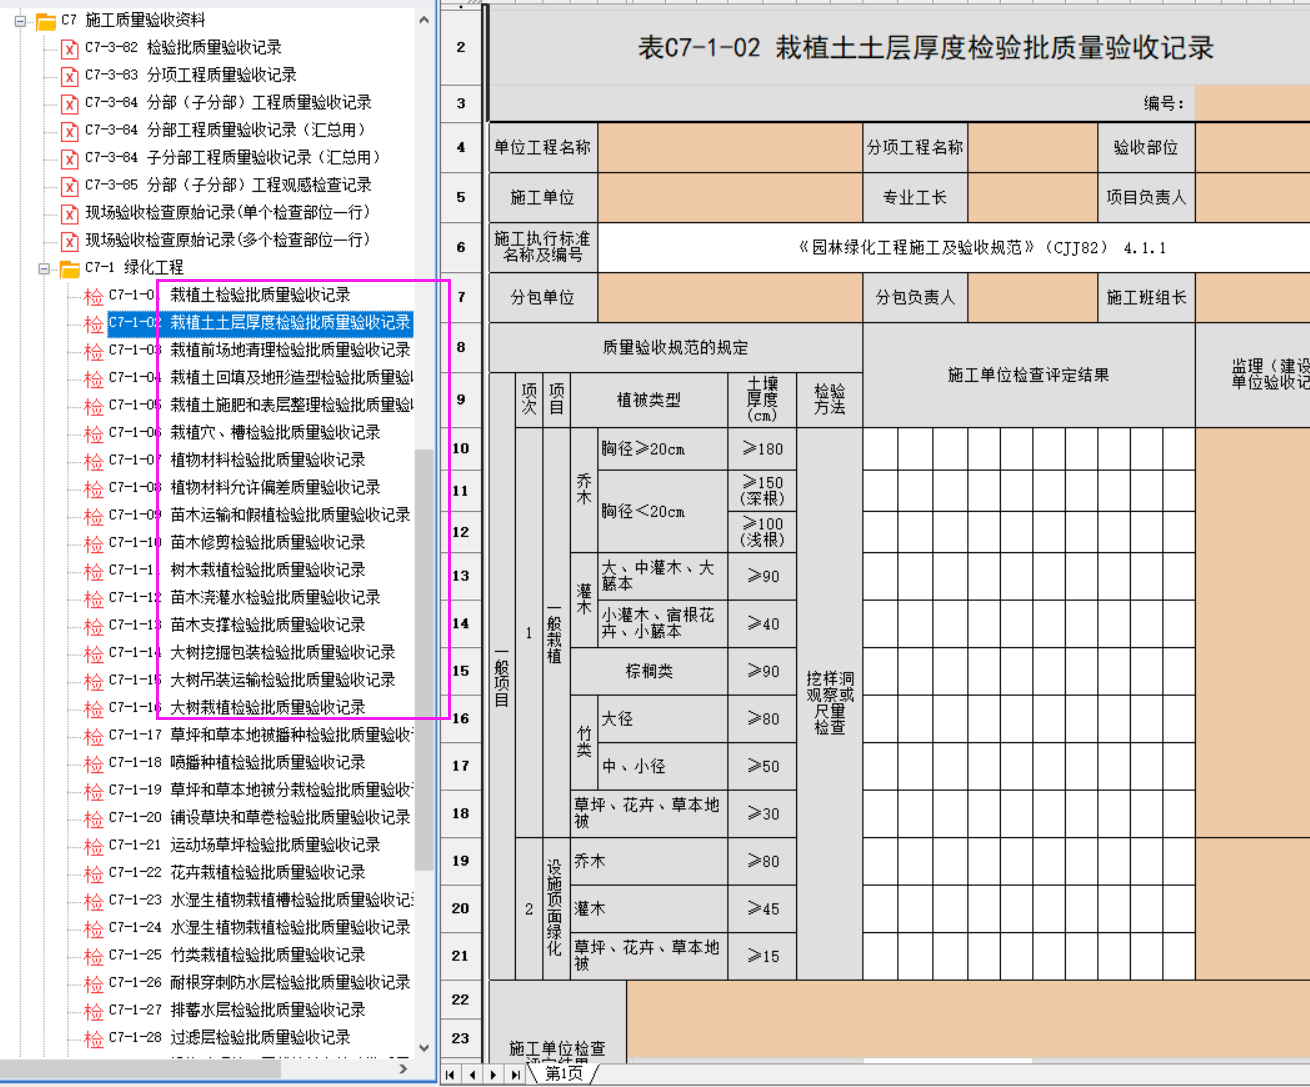1310x1087 pixels.
Task: Click the PDF icon beside 现场验收检查原始记录(单个检查部位一行)
Action: pos(69,213)
